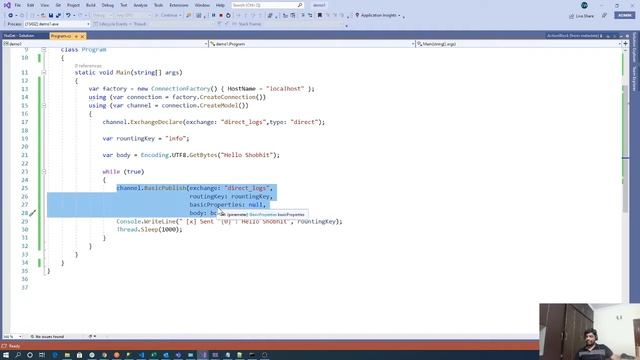Viewport: 640px width, 360px height.
Task: Click the Restart debugging icon
Action: [x=228, y=16]
